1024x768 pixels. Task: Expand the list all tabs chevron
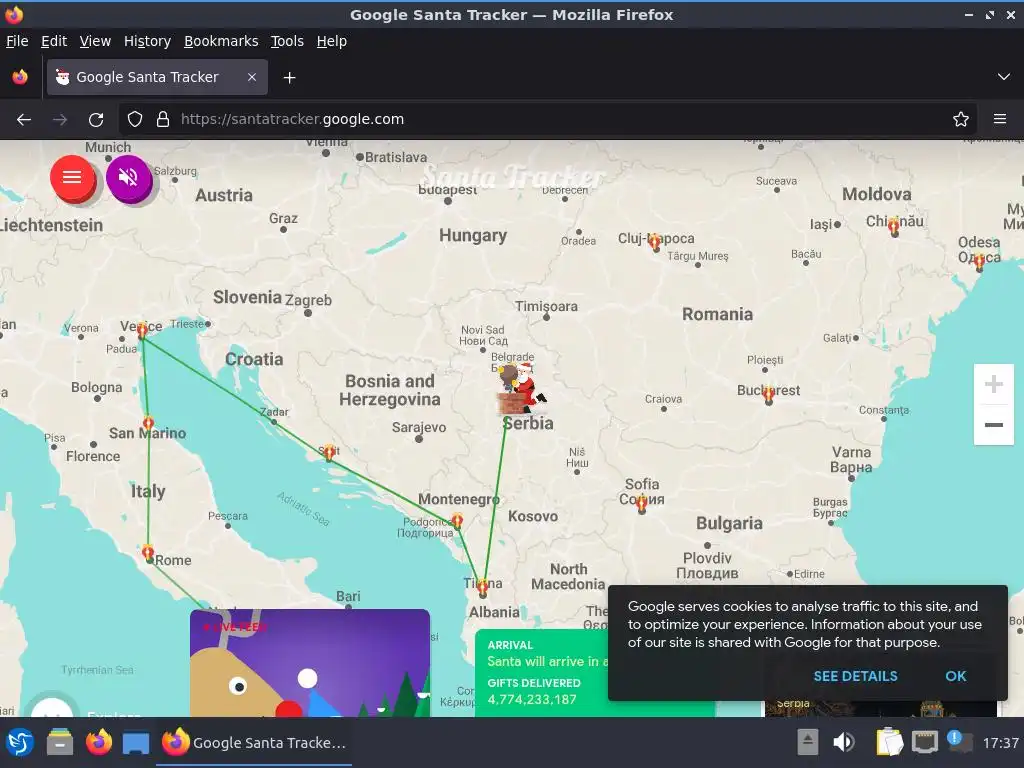1004,77
